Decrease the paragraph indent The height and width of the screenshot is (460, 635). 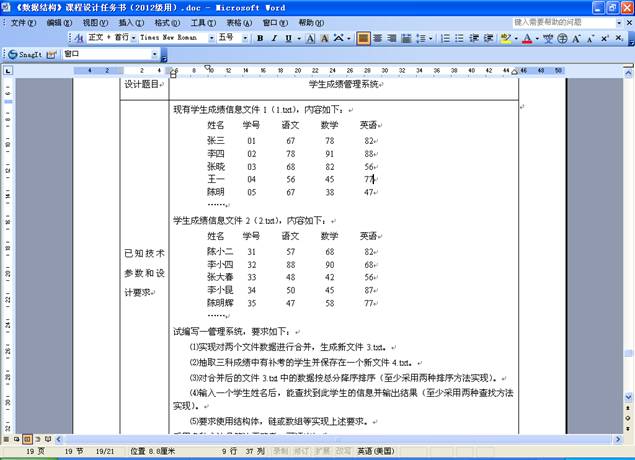click(x=473, y=38)
